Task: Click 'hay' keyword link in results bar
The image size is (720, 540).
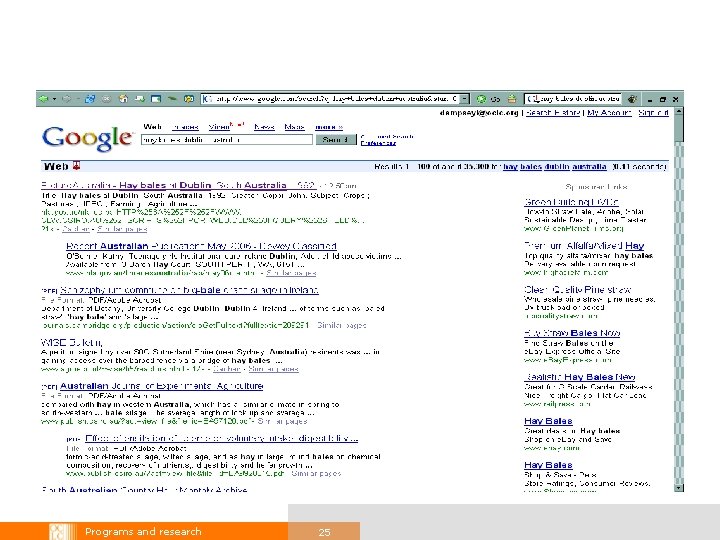Action: (x=510, y=167)
